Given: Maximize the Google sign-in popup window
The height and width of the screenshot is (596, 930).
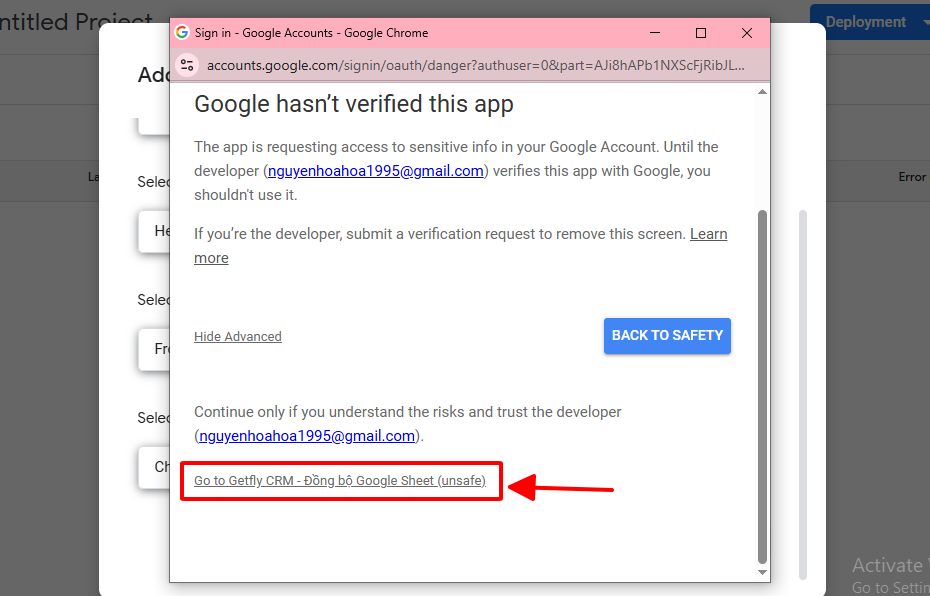Looking at the screenshot, I should coord(701,33).
